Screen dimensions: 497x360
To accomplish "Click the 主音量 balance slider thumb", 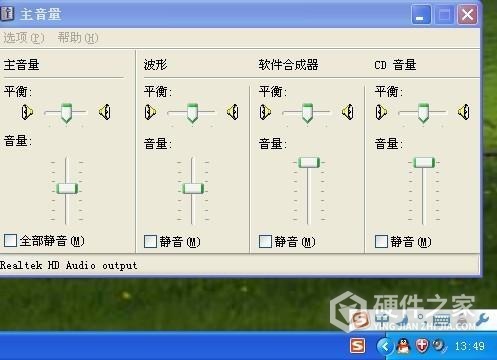I will pos(66,113).
